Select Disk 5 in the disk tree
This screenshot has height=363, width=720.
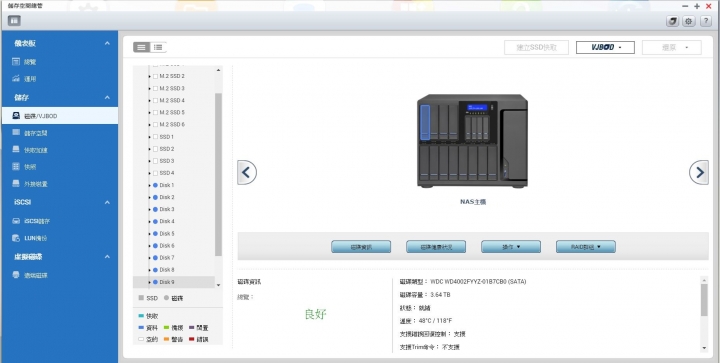[167, 234]
